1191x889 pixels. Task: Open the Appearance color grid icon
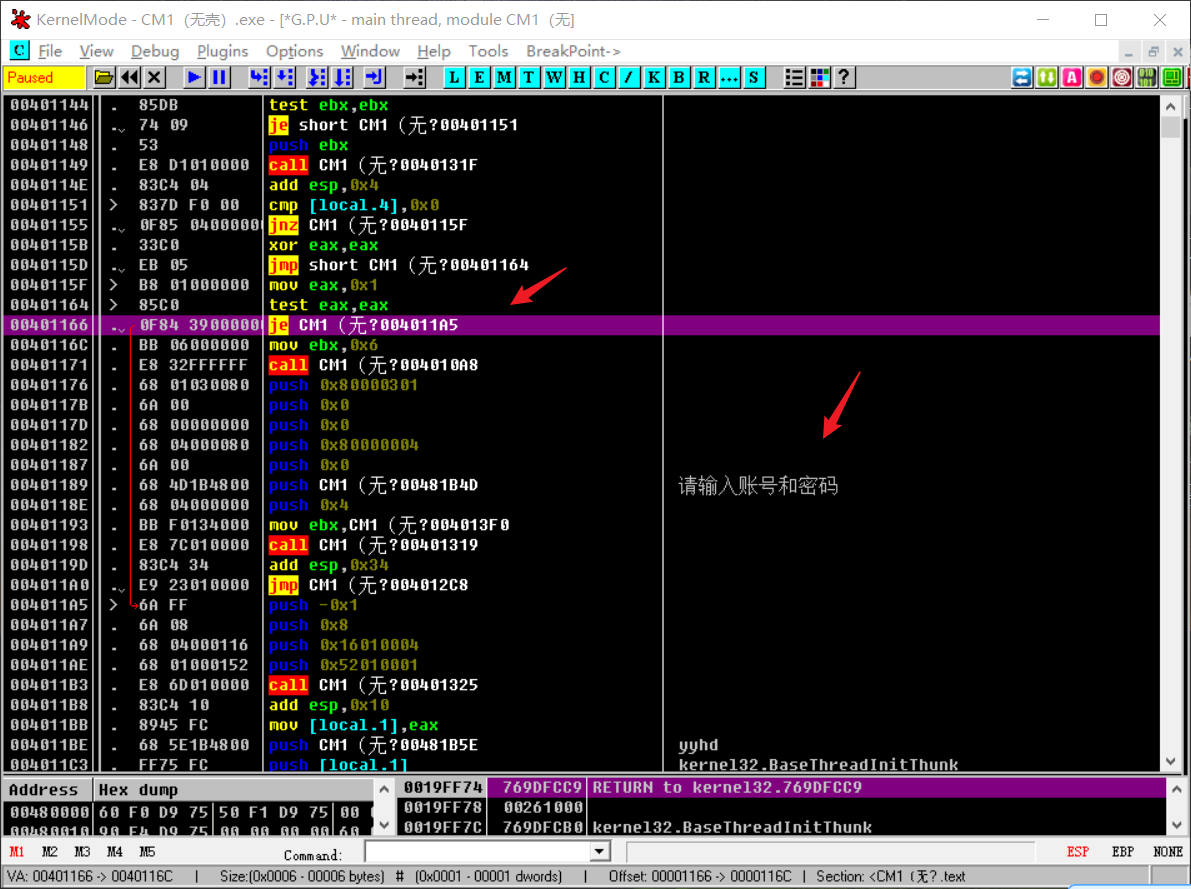point(819,77)
